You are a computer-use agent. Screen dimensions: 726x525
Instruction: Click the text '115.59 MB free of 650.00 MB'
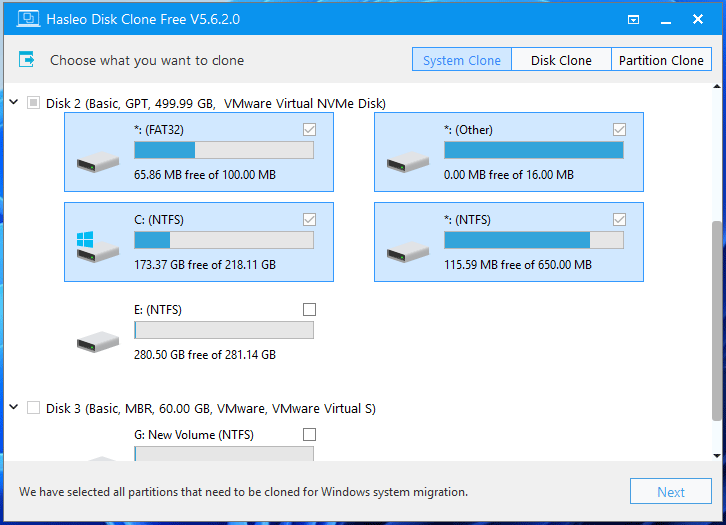tap(518, 265)
